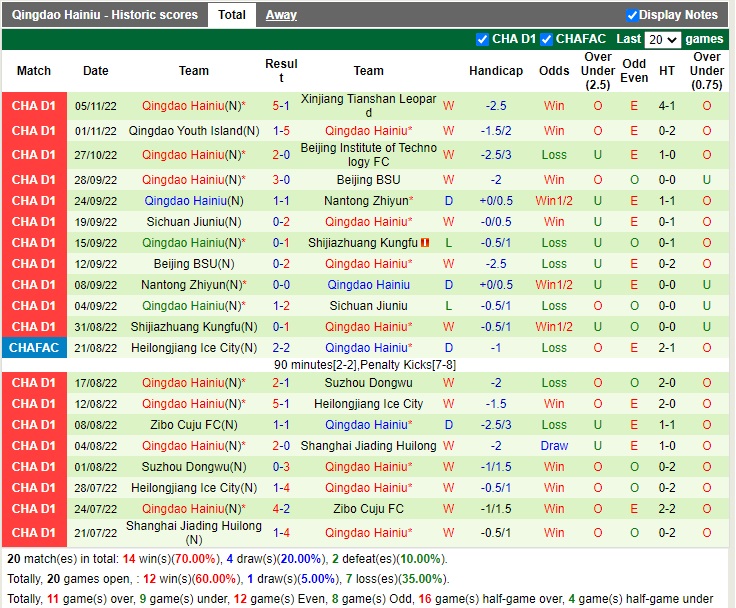The width and height of the screenshot is (736, 608).
Task: Open the Last 20 games dropdown
Action: 662,39
